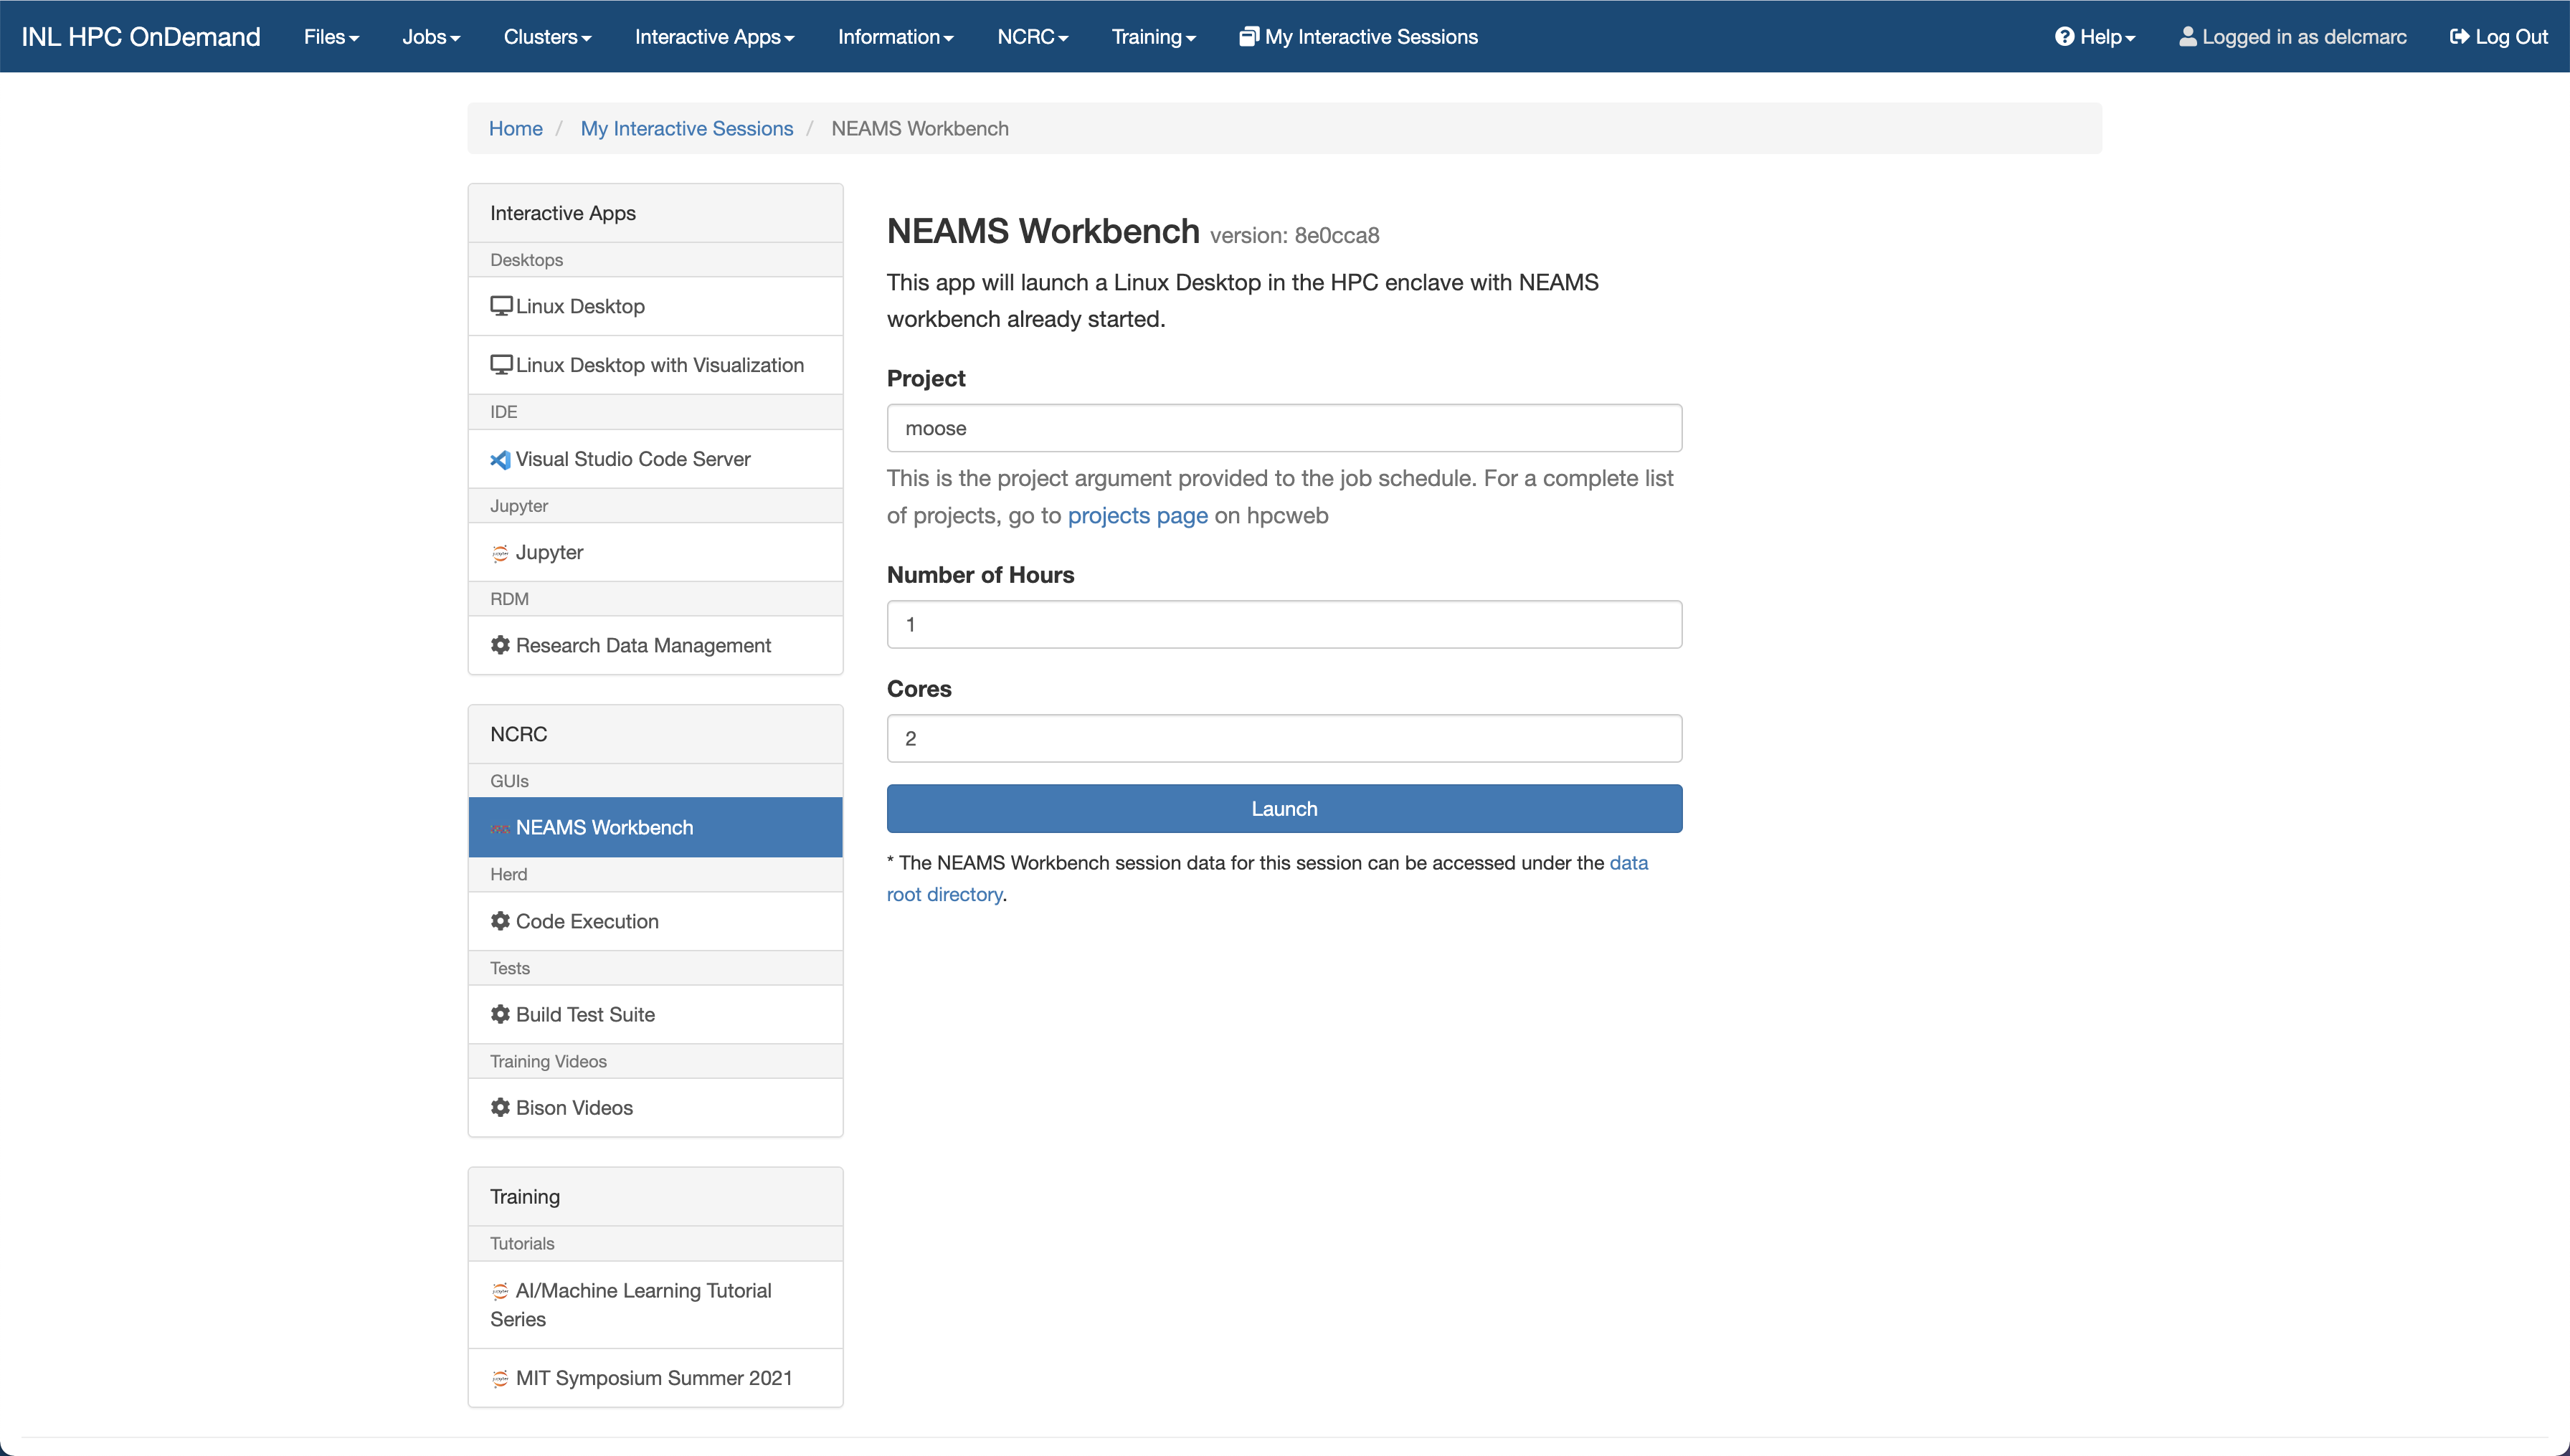Open Build Test Suite entry
The width and height of the screenshot is (2570, 1456).
(x=656, y=1014)
